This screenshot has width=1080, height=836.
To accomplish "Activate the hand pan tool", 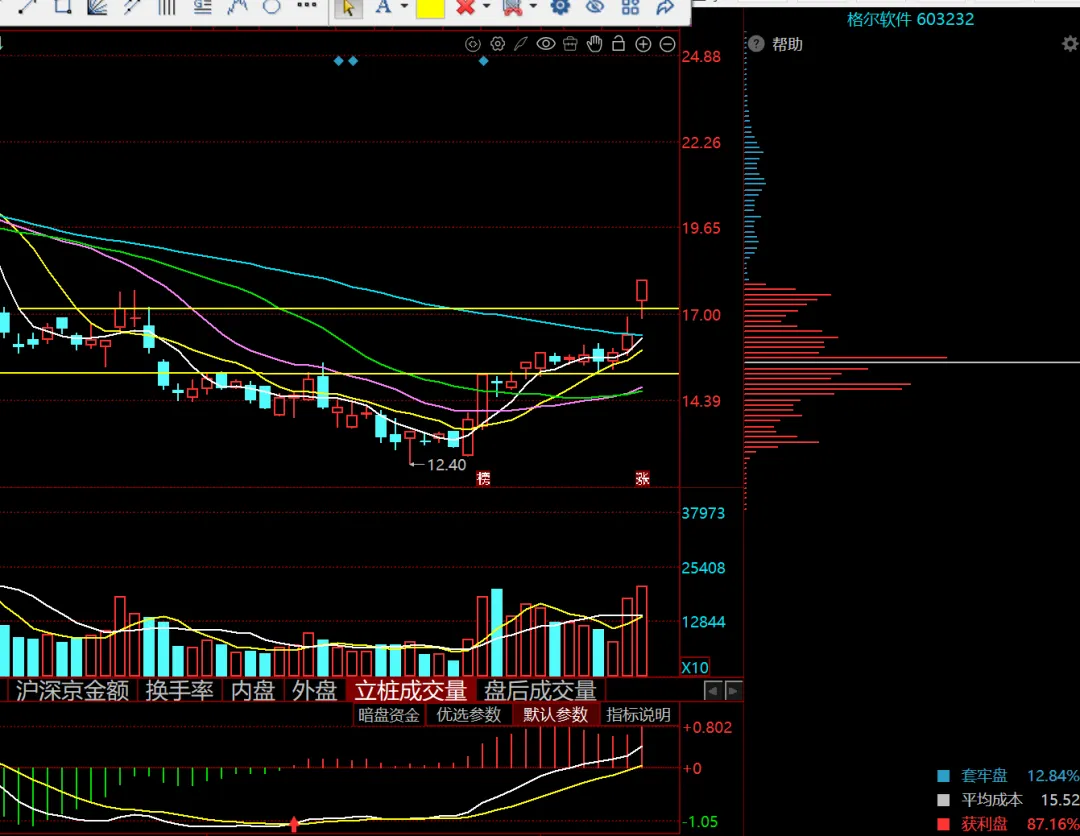I will (x=594, y=44).
